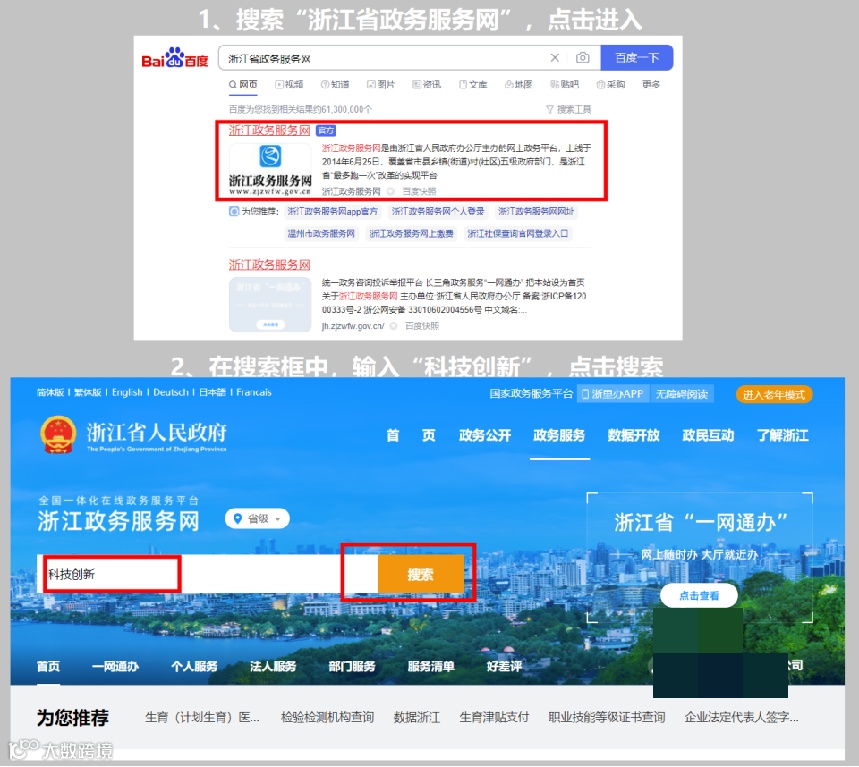Open jh.zjzwfw.gov.cn 百度快照 link
The height and width of the screenshot is (767, 859).
point(421,326)
